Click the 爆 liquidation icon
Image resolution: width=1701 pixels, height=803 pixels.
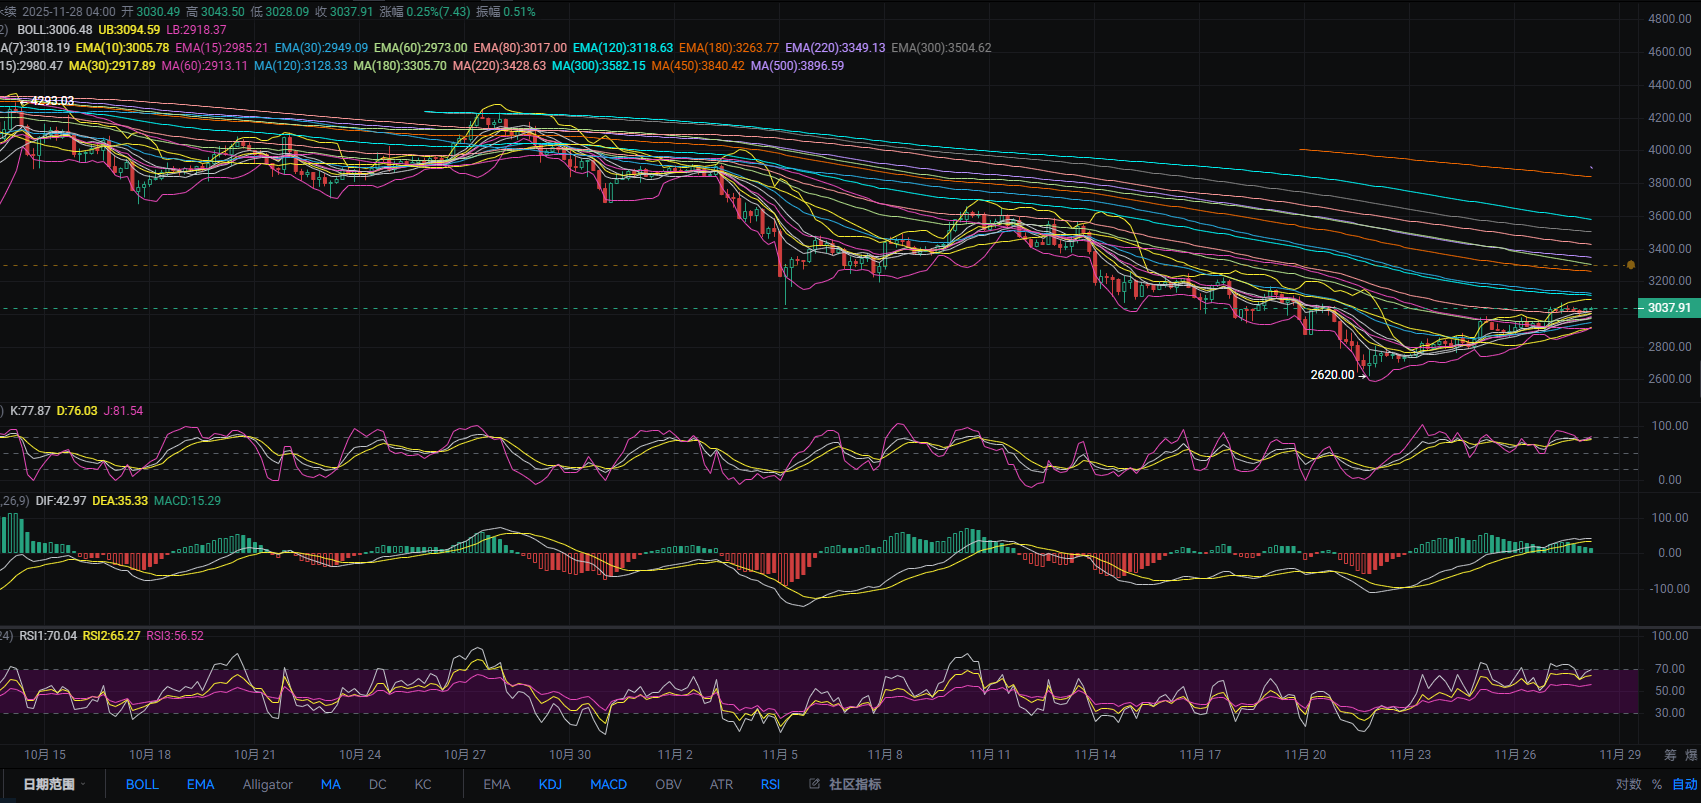[1691, 755]
